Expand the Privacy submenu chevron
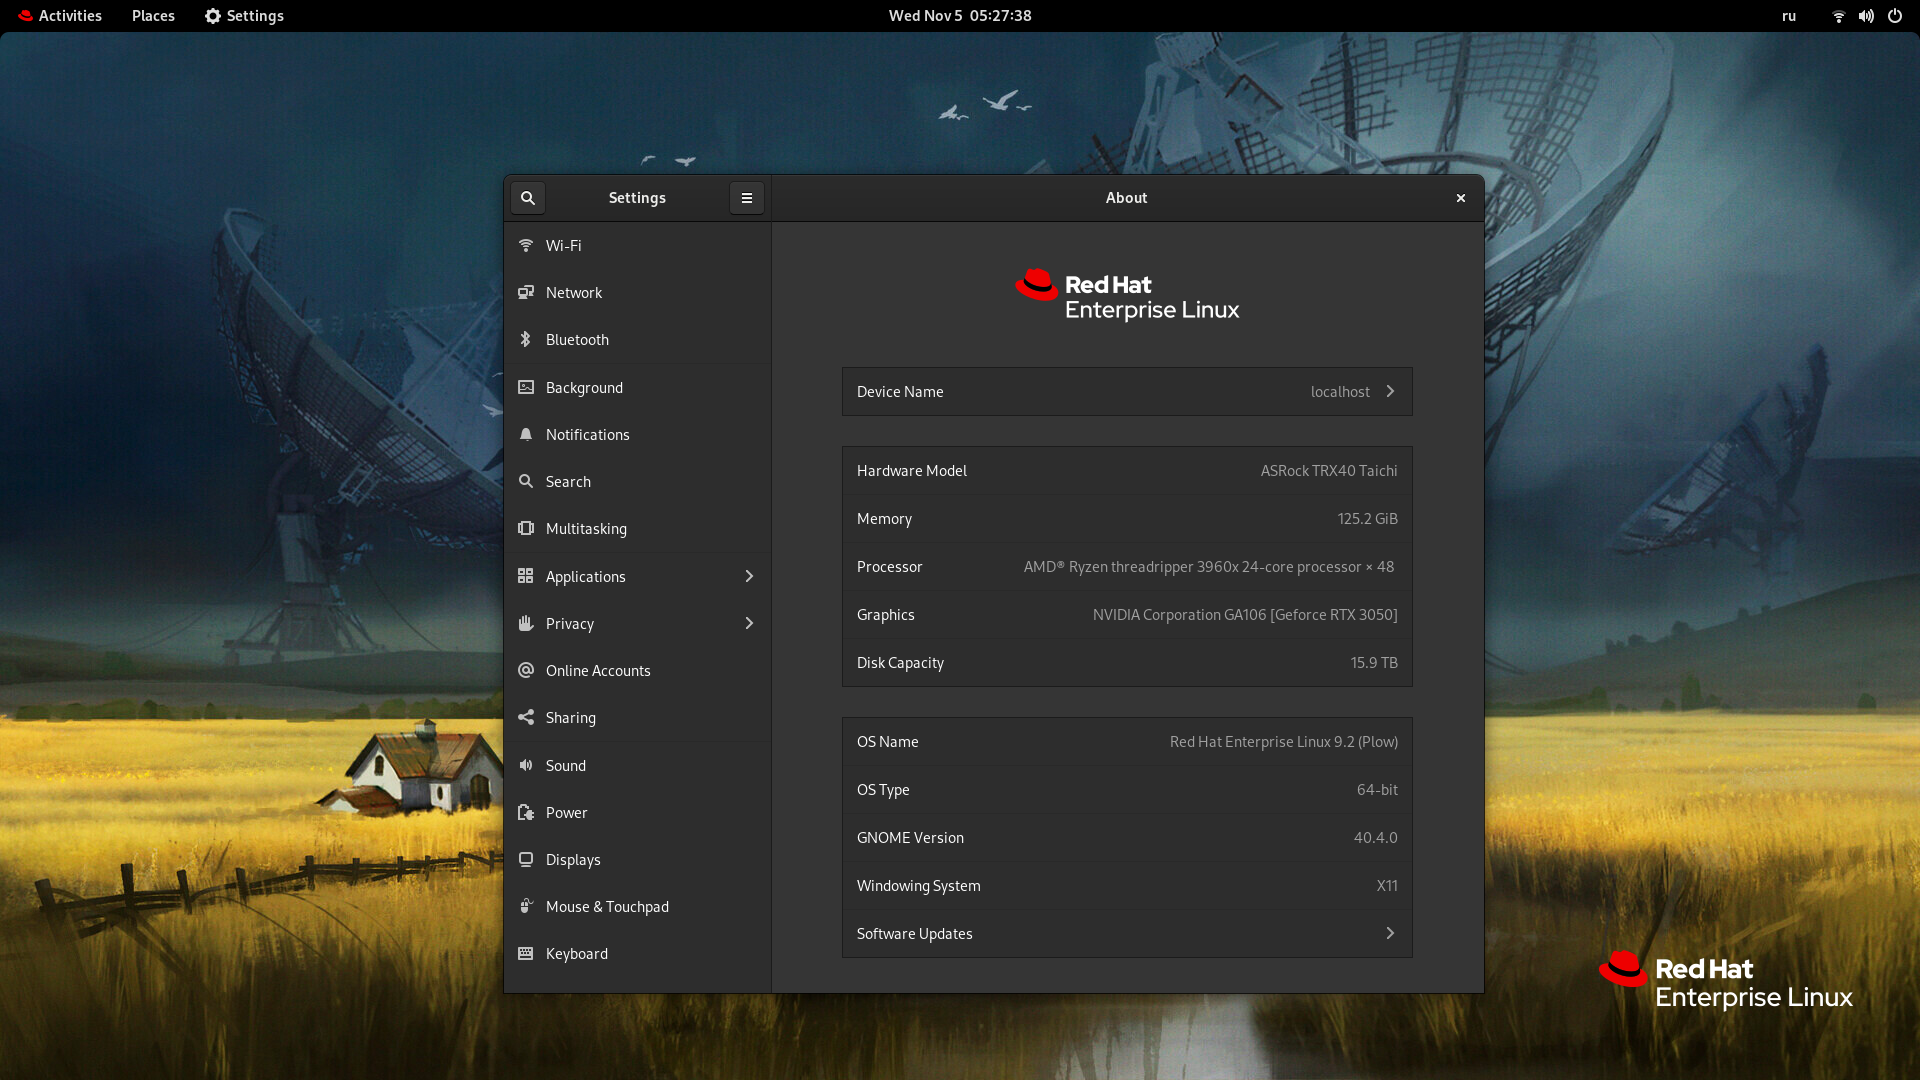Viewport: 1920px width, 1080px height. point(749,623)
